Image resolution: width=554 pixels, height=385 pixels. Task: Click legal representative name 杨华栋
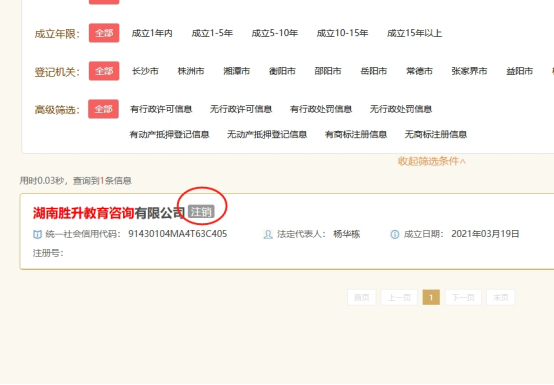point(347,234)
